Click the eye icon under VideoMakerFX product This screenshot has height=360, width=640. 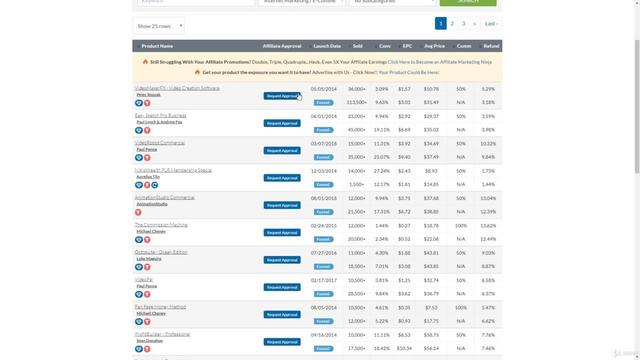point(139,103)
